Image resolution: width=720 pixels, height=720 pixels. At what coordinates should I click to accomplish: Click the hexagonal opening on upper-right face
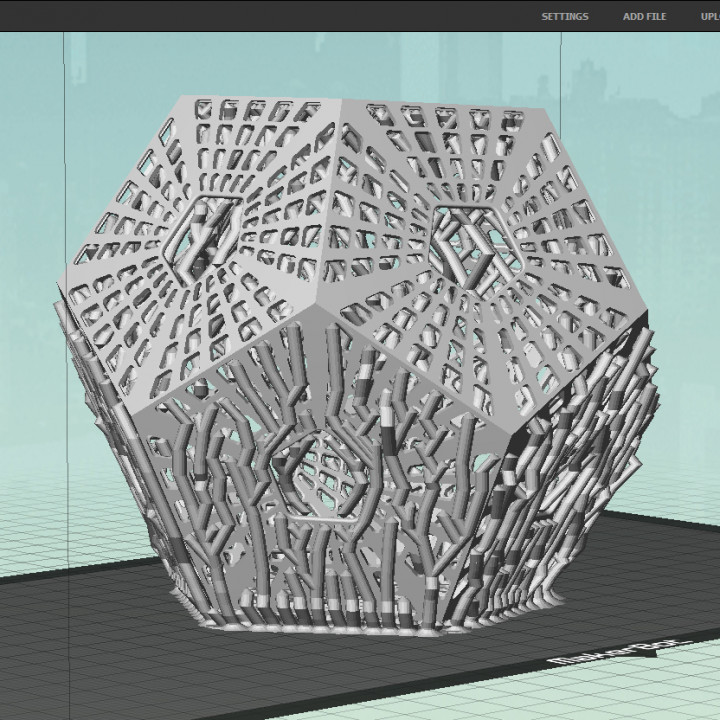[x=470, y=243]
